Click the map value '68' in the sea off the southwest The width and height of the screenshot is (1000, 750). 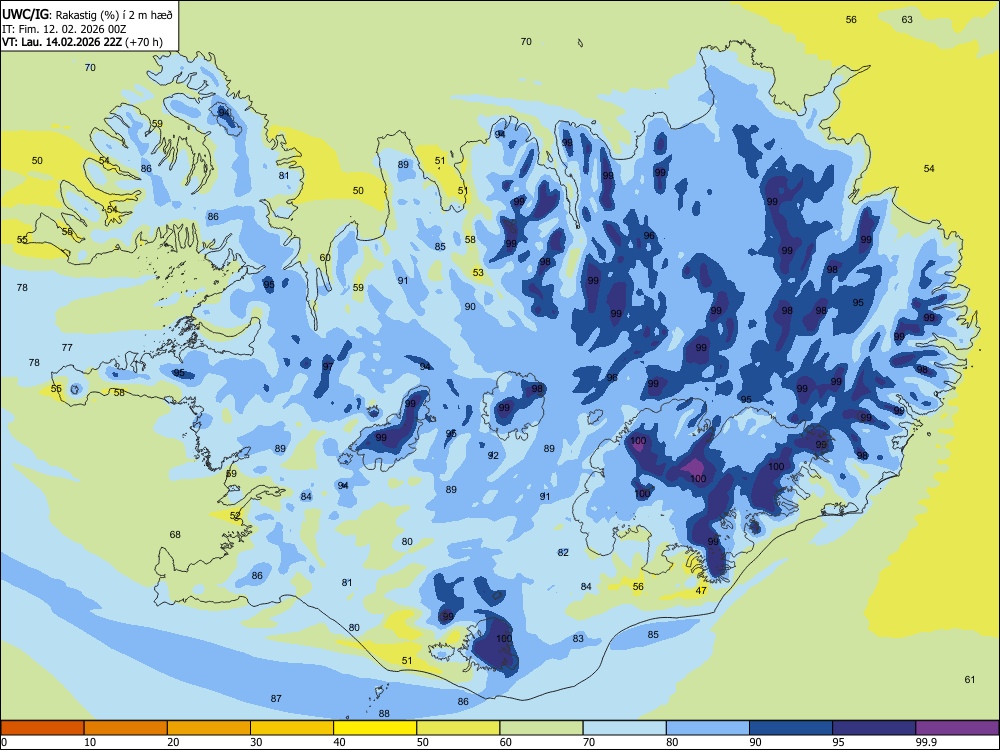click(175, 535)
